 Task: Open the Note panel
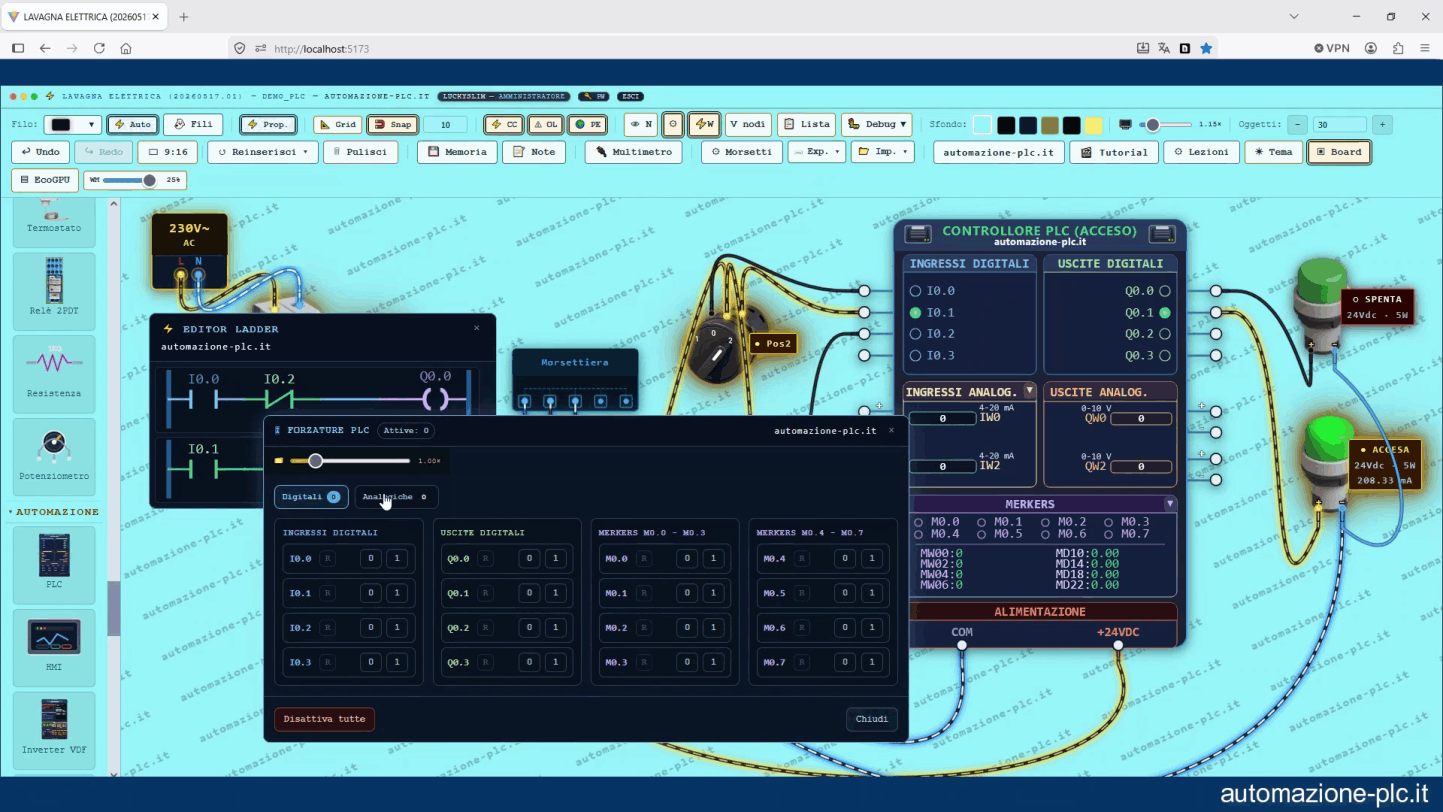[x=534, y=152]
